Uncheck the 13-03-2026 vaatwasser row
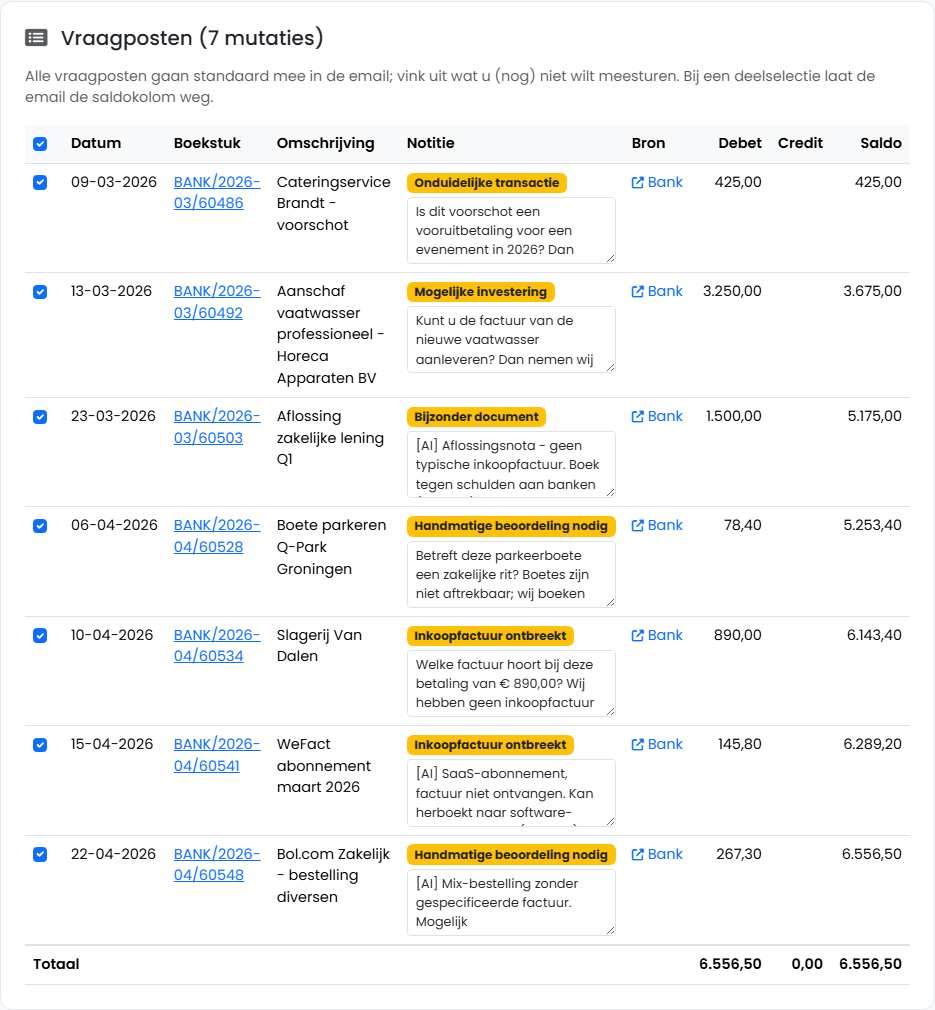Image resolution: width=935 pixels, height=1010 pixels. [40, 292]
